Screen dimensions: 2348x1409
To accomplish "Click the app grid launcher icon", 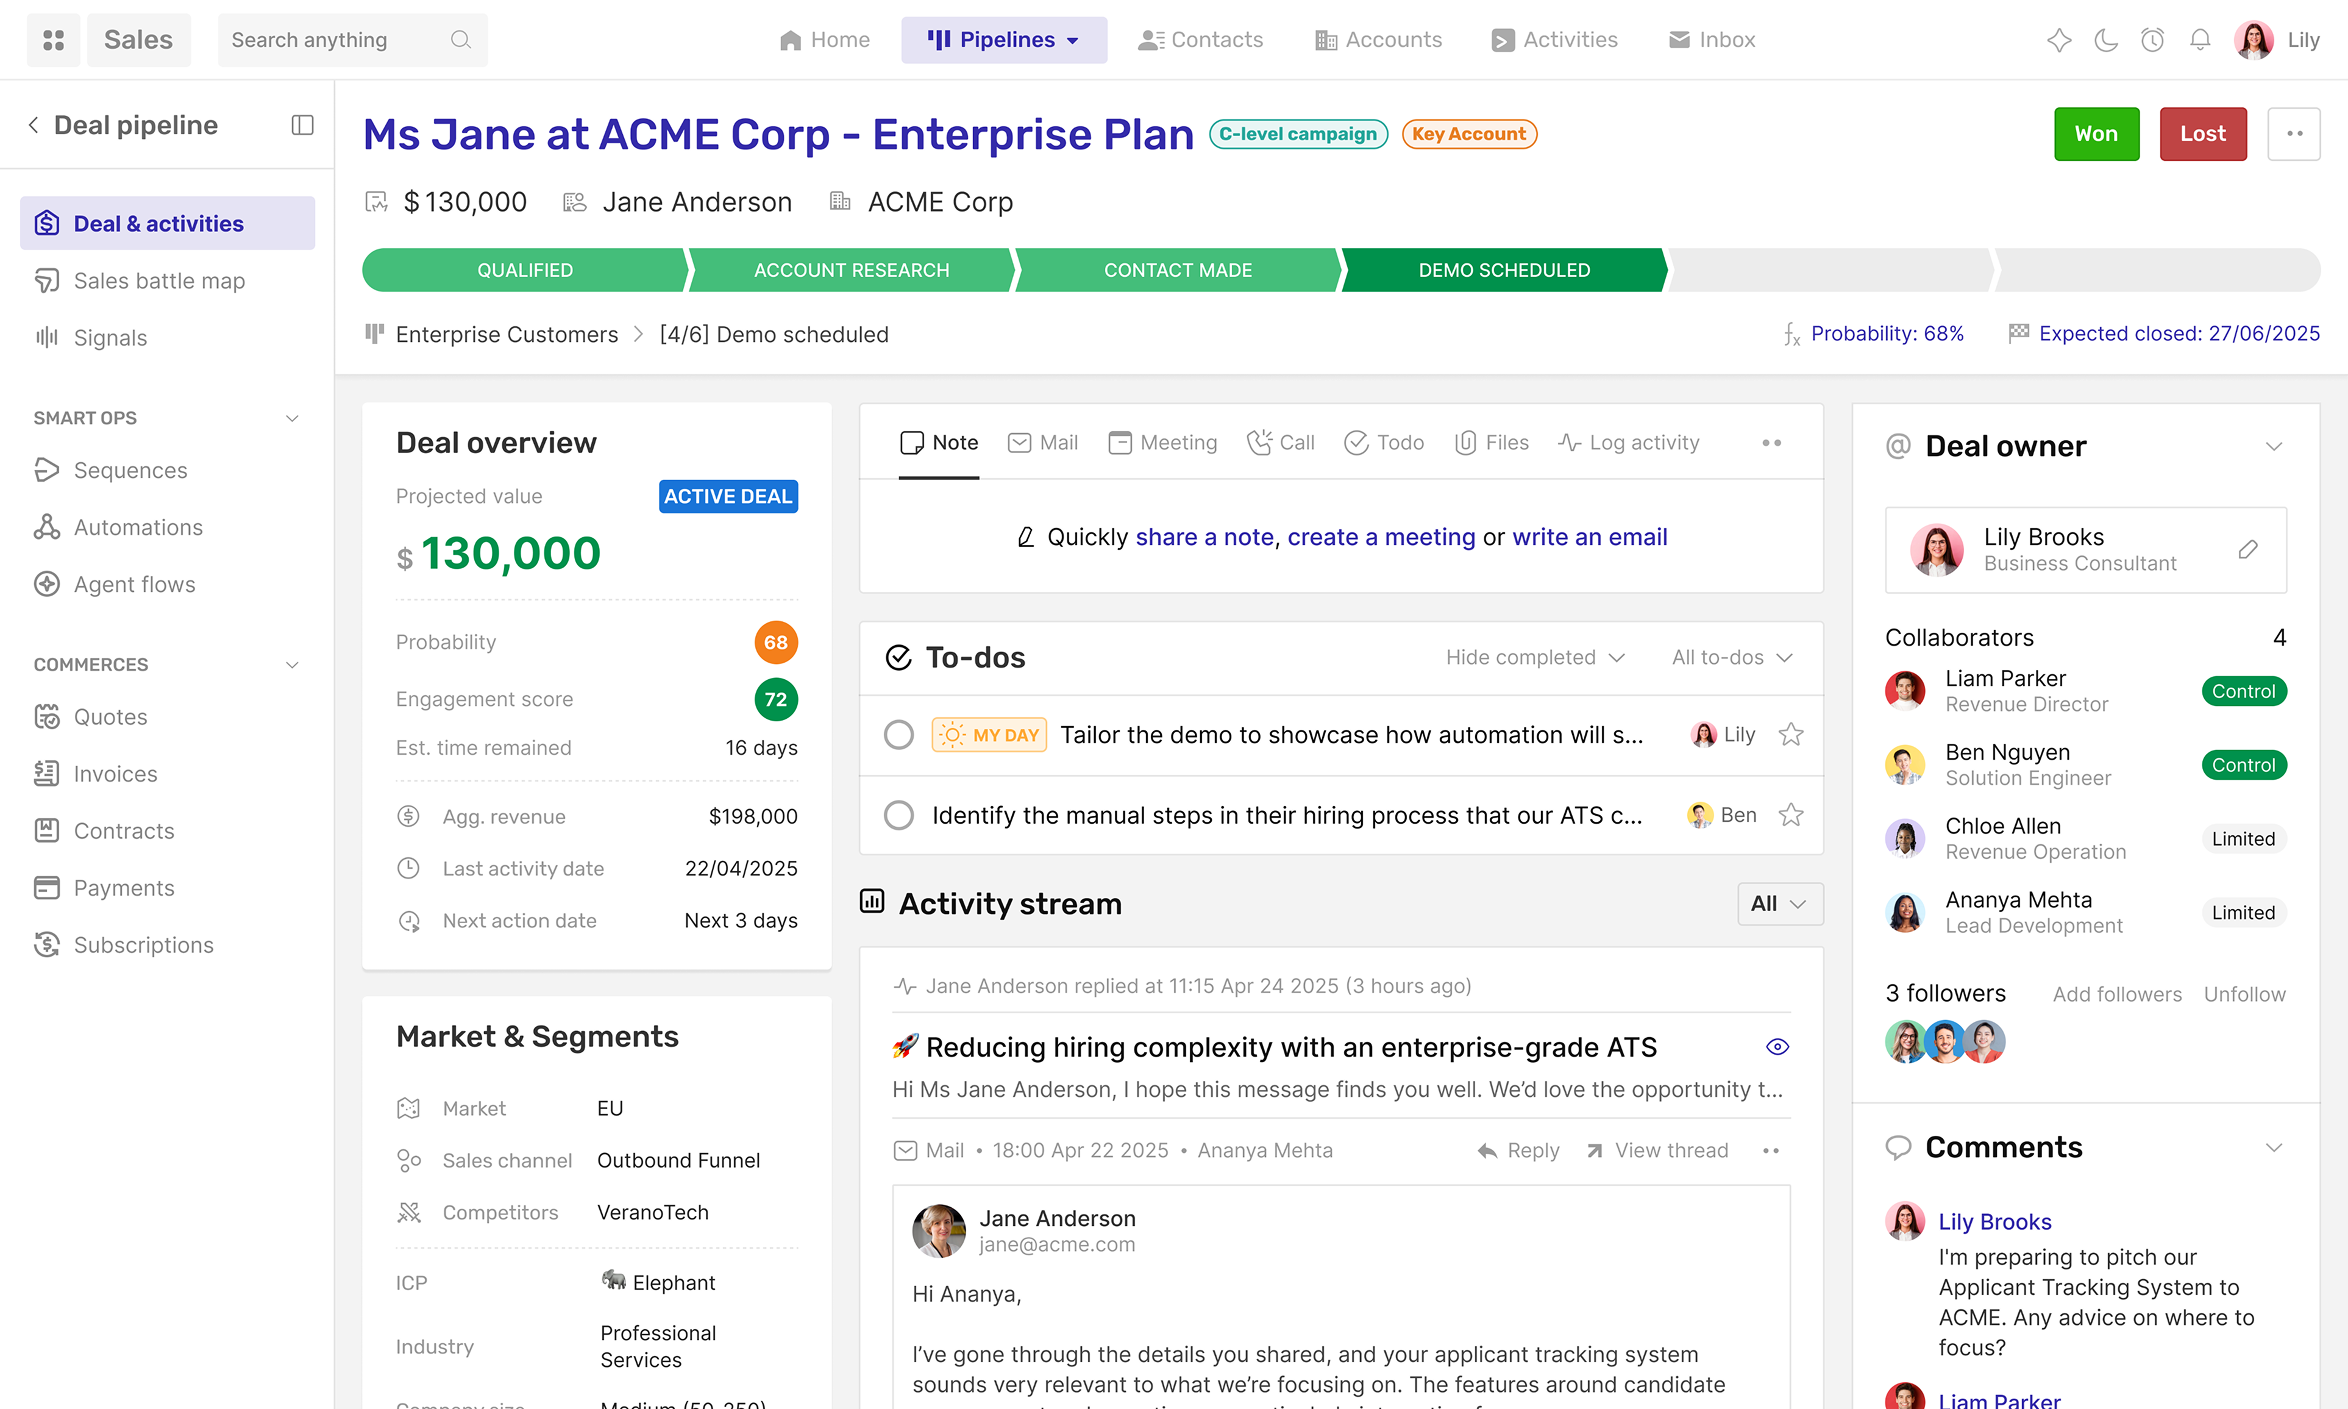I will [53, 40].
